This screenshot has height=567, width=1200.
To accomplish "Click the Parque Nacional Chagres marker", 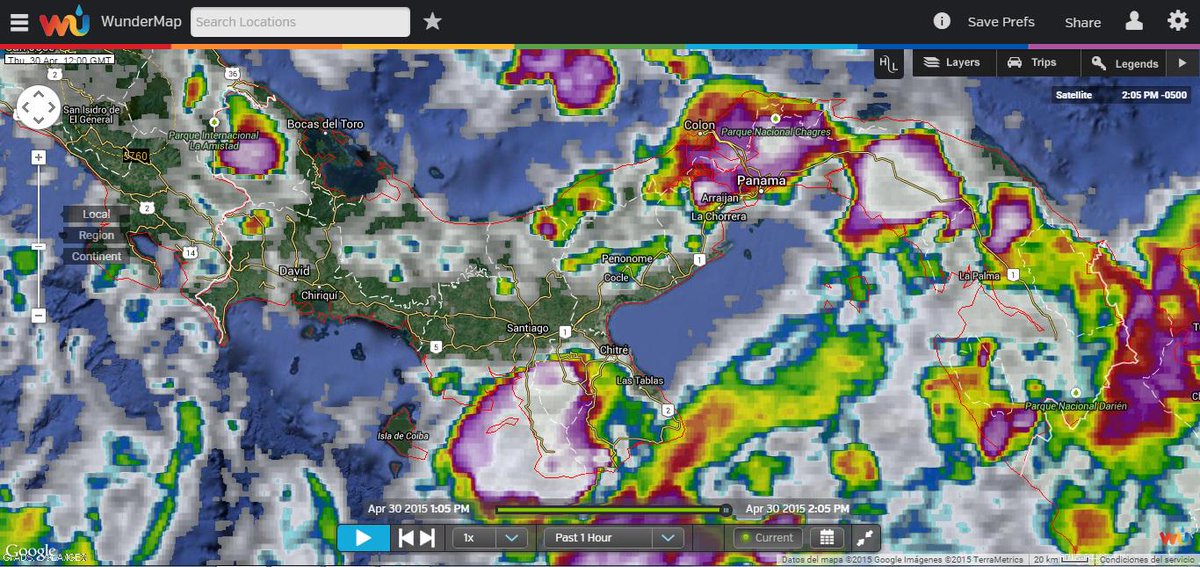I will (x=773, y=119).
